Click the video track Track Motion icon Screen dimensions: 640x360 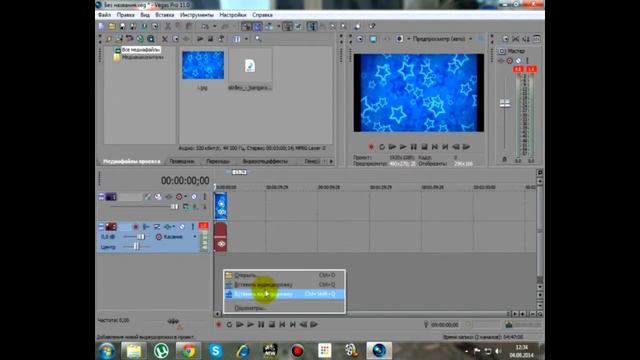(x=158, y=197)
